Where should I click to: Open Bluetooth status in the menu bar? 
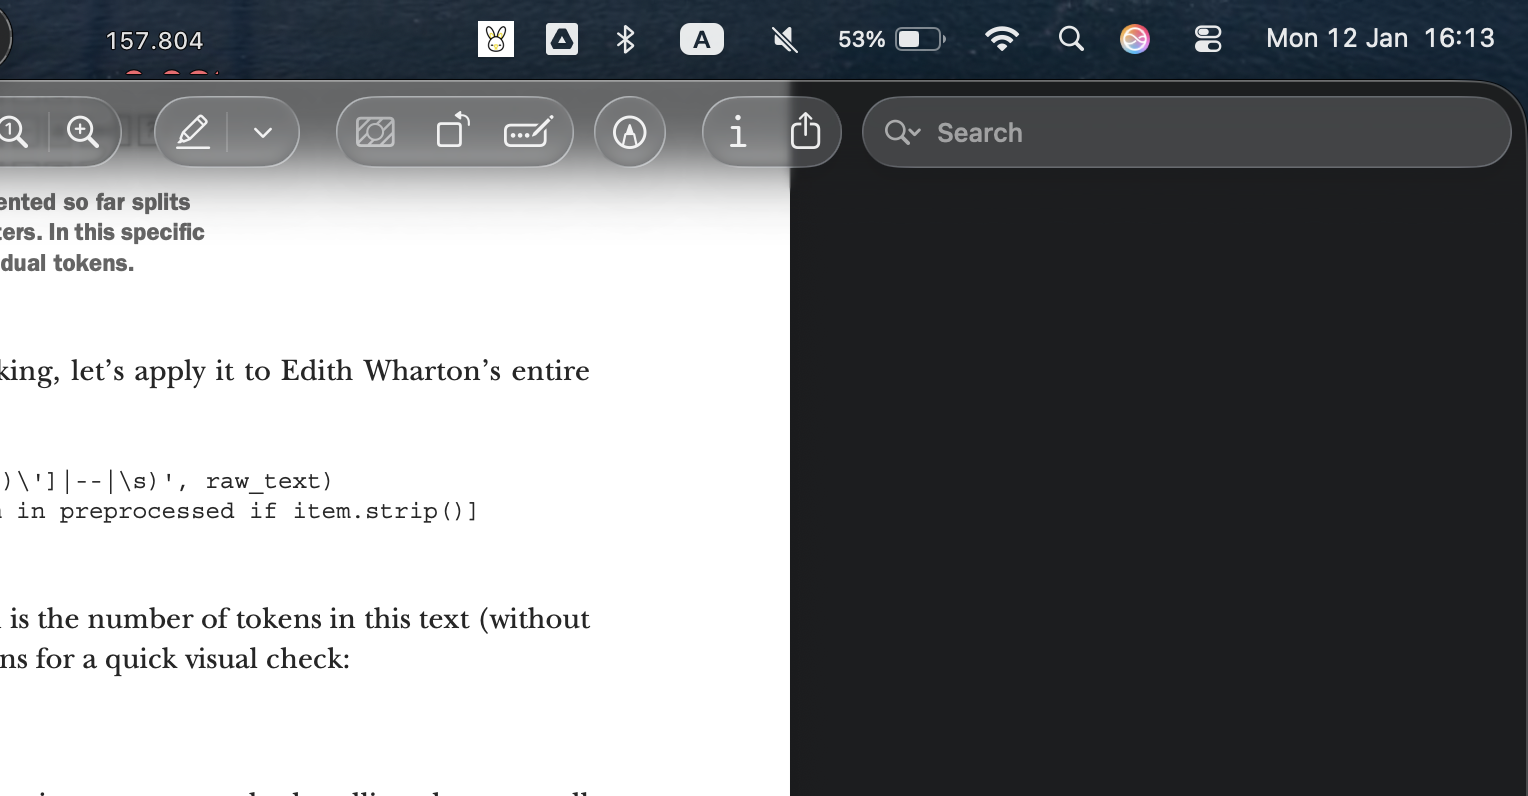[x=626, y=39]
